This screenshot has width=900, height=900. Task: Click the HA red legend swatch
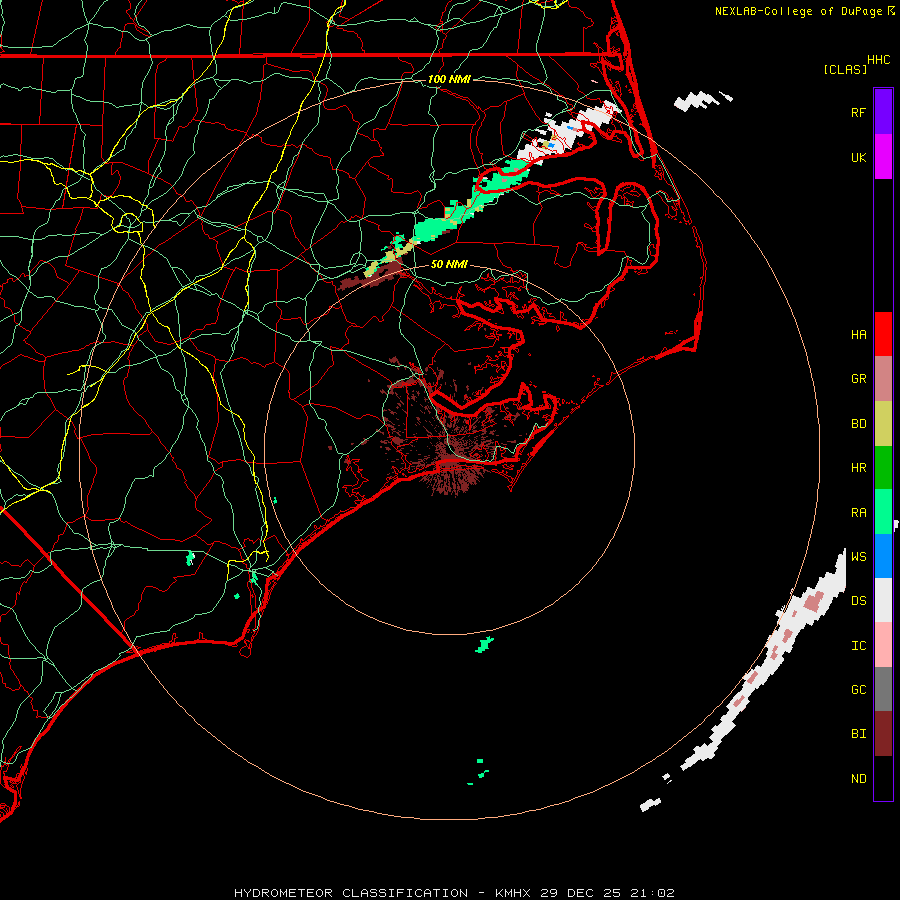coord(883,334)
